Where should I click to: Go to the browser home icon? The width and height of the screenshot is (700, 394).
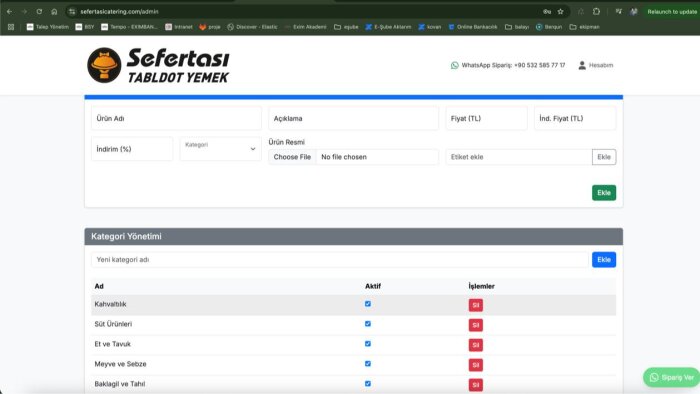54,12
